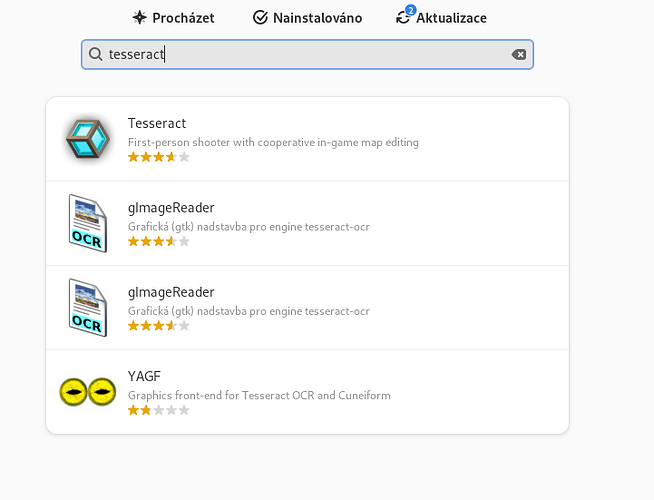Click the Aktualizace refresh icon with badge

[x=405, y=16]
